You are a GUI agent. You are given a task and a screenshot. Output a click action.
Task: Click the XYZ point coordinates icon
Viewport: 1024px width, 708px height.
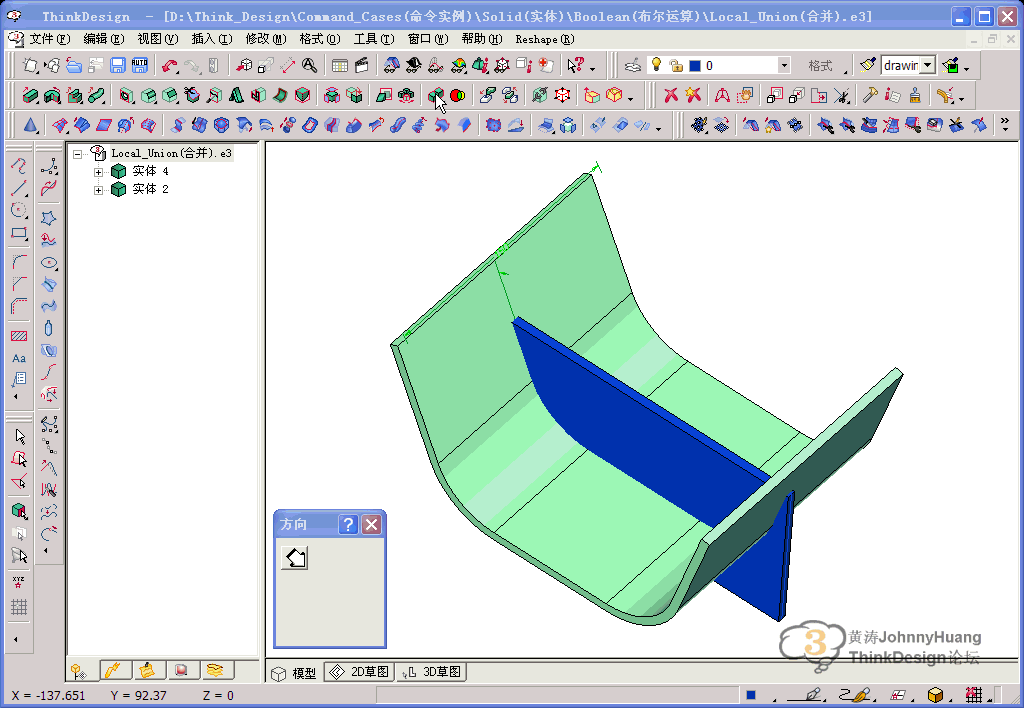18,581
